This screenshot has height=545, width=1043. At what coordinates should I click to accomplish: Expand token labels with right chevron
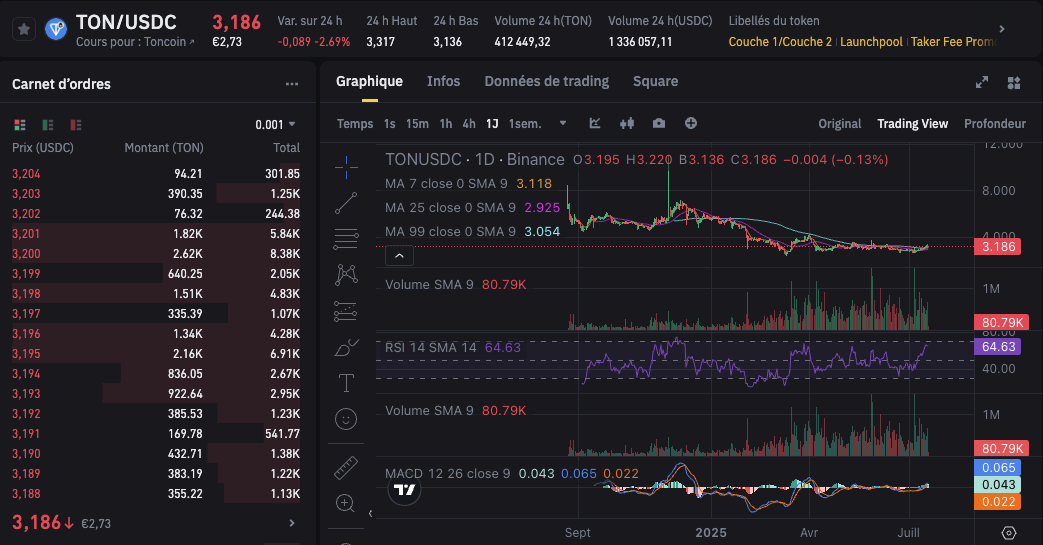[1002, 29]
